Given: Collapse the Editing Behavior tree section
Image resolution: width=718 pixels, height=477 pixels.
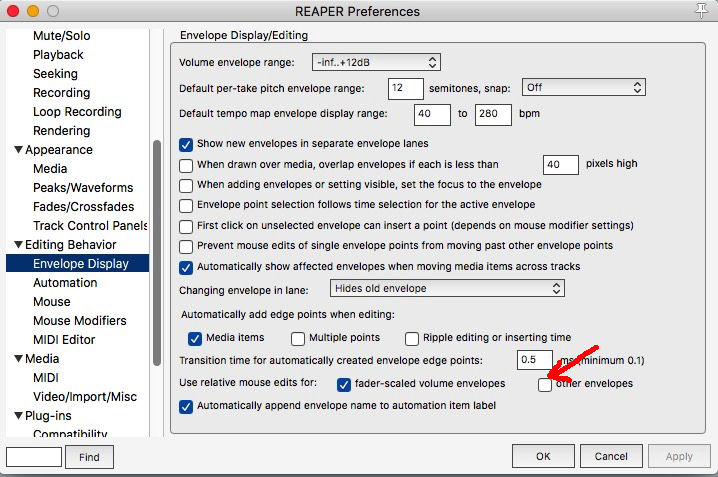Looking at the screenshot, I should coord(18,244).
